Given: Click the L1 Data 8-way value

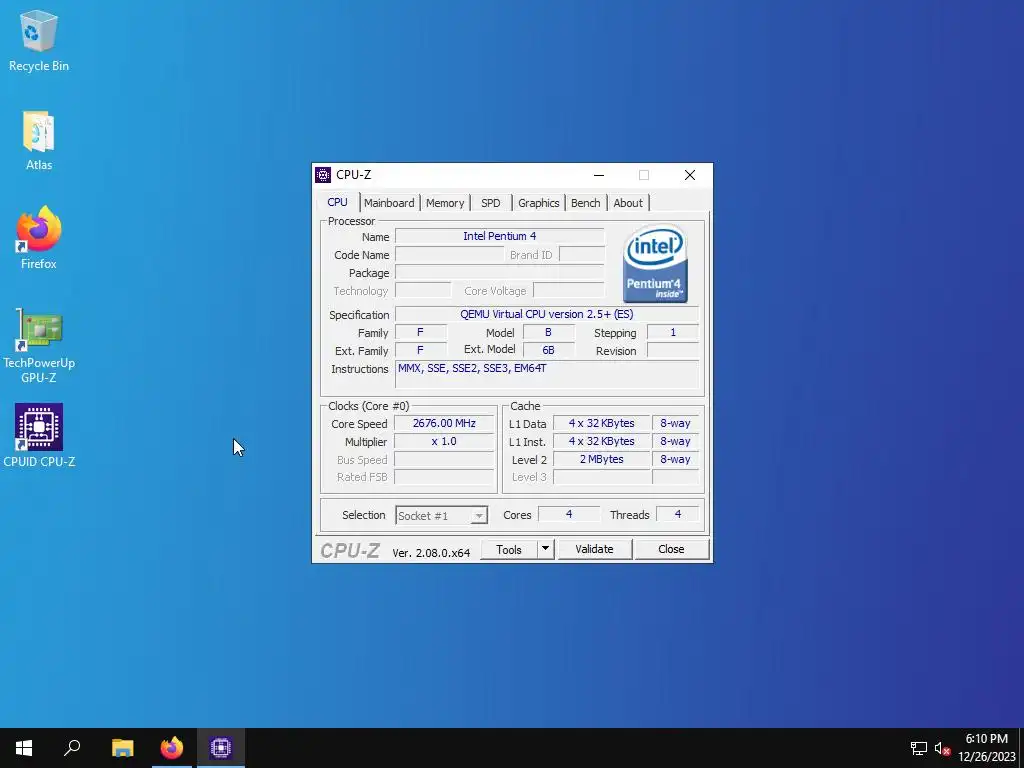Looking at the screenshot, I should coord(675,423).
